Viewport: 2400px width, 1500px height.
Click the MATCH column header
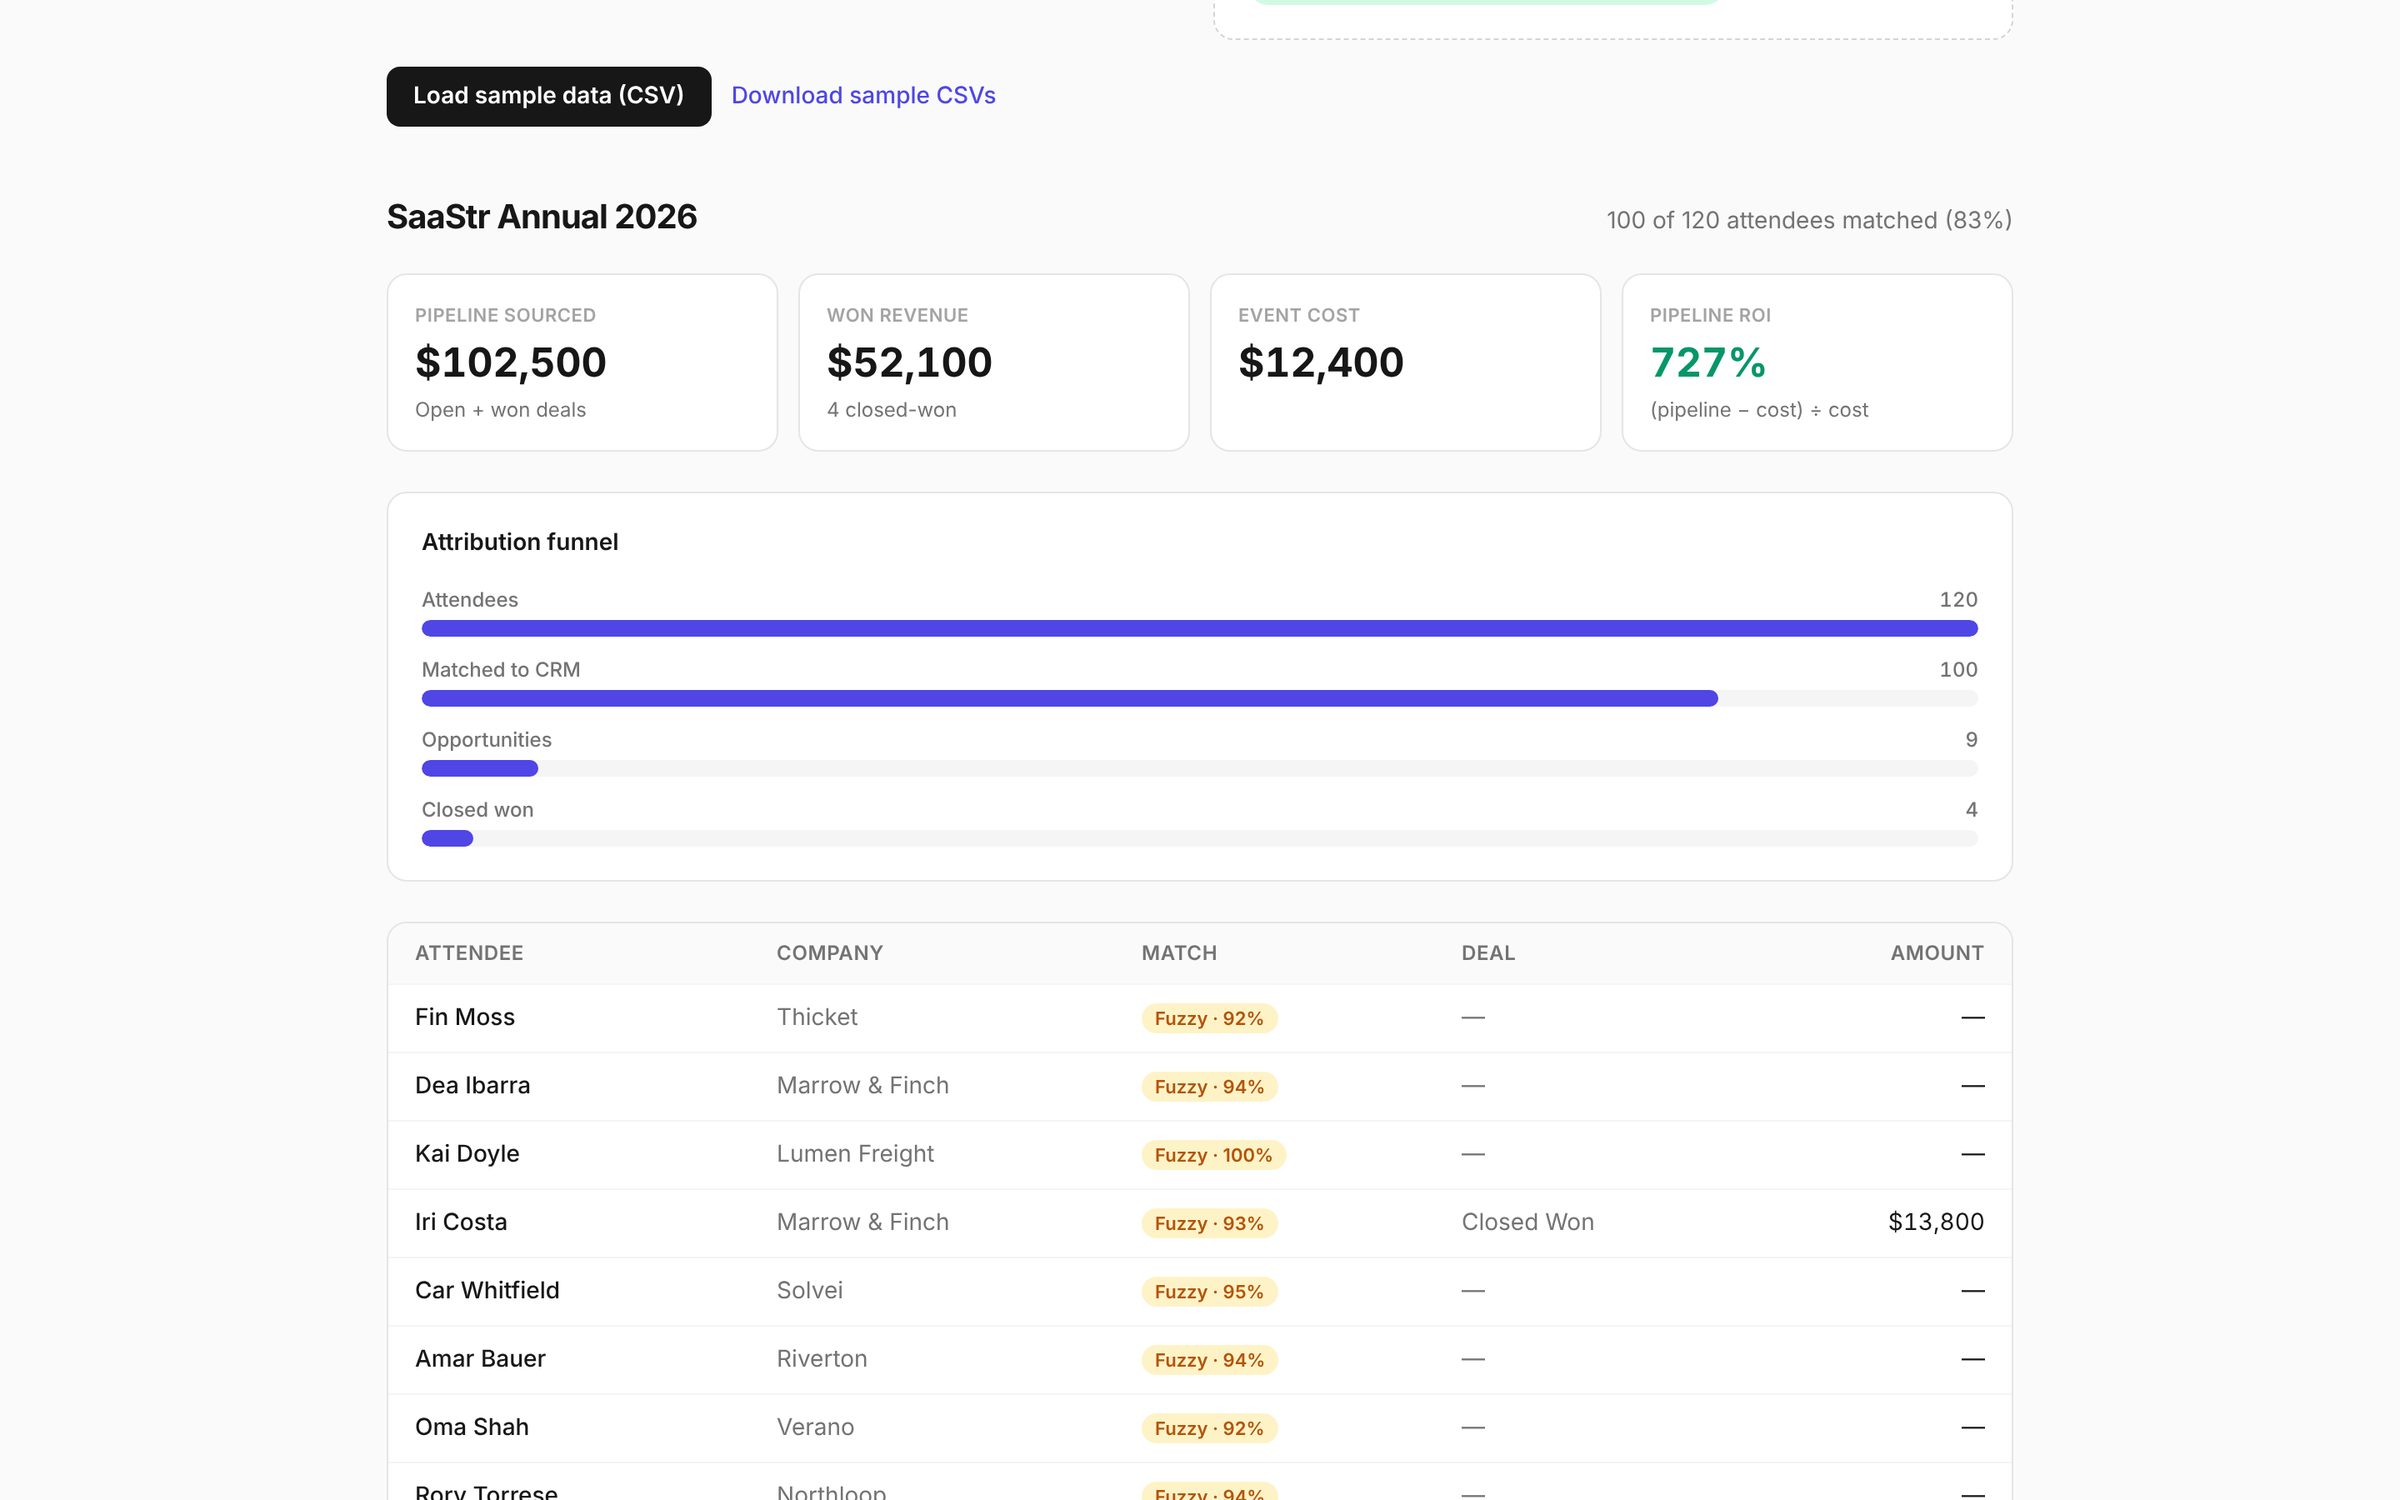(x=1179, y=953)
